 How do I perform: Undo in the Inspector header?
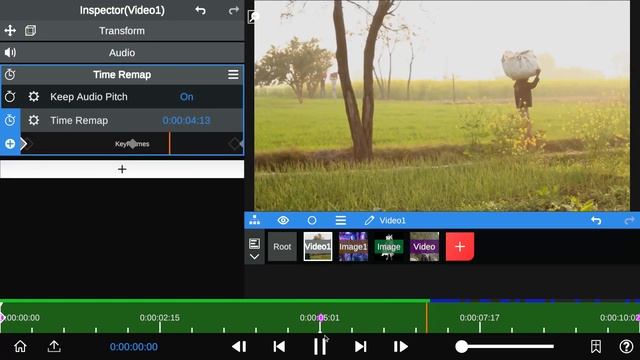(200, 10)
